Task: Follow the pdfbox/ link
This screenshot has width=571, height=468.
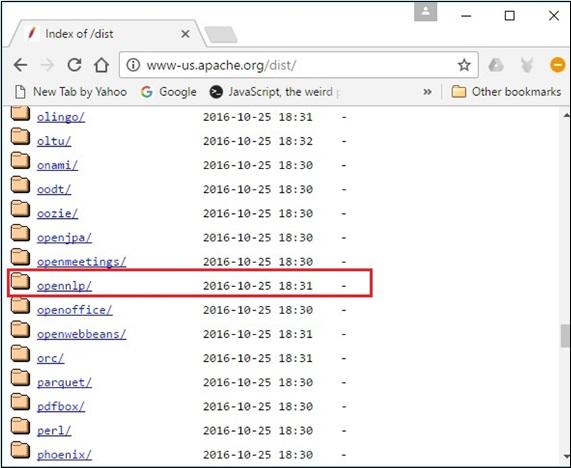Action: tap(61, 406)
